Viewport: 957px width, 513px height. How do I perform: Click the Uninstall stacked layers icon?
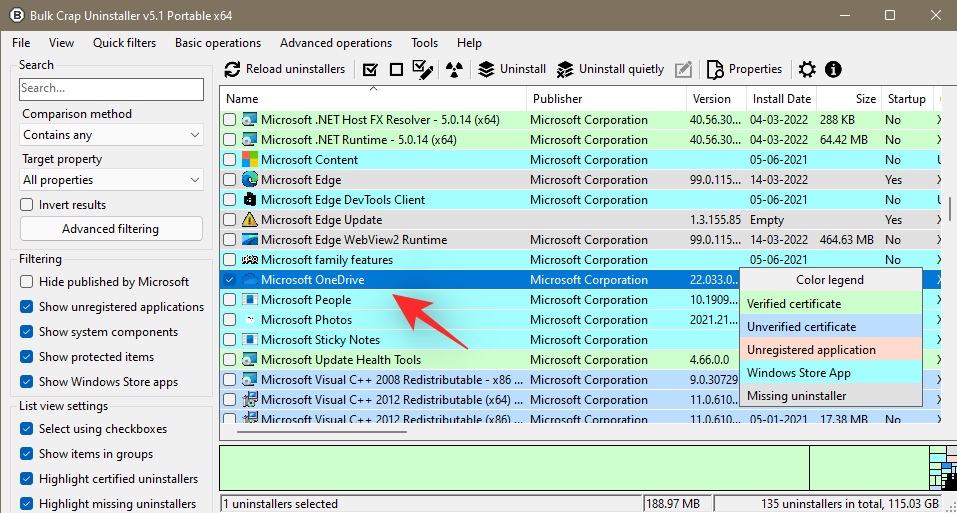click(486, 69)
